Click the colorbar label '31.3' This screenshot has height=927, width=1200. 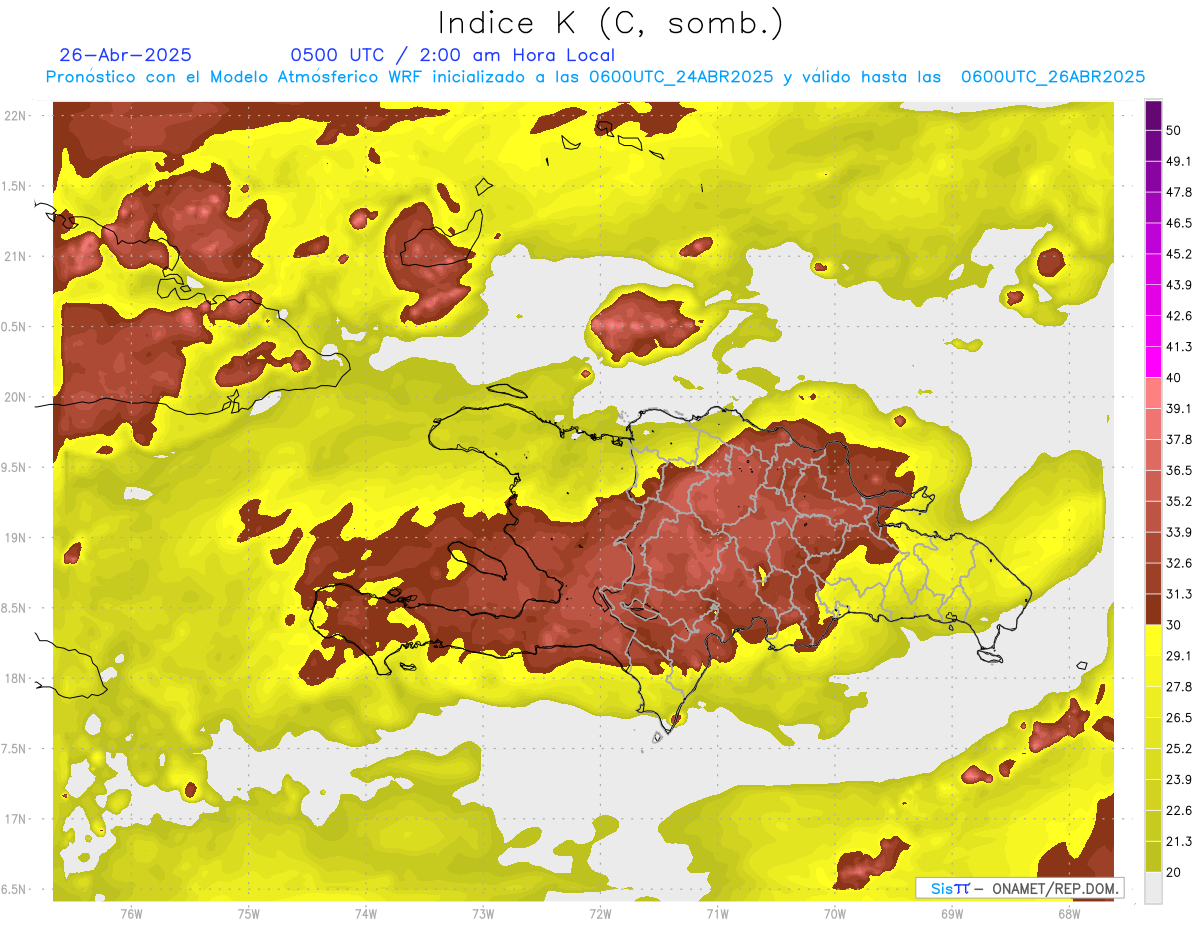click(x=1178, y=594)
